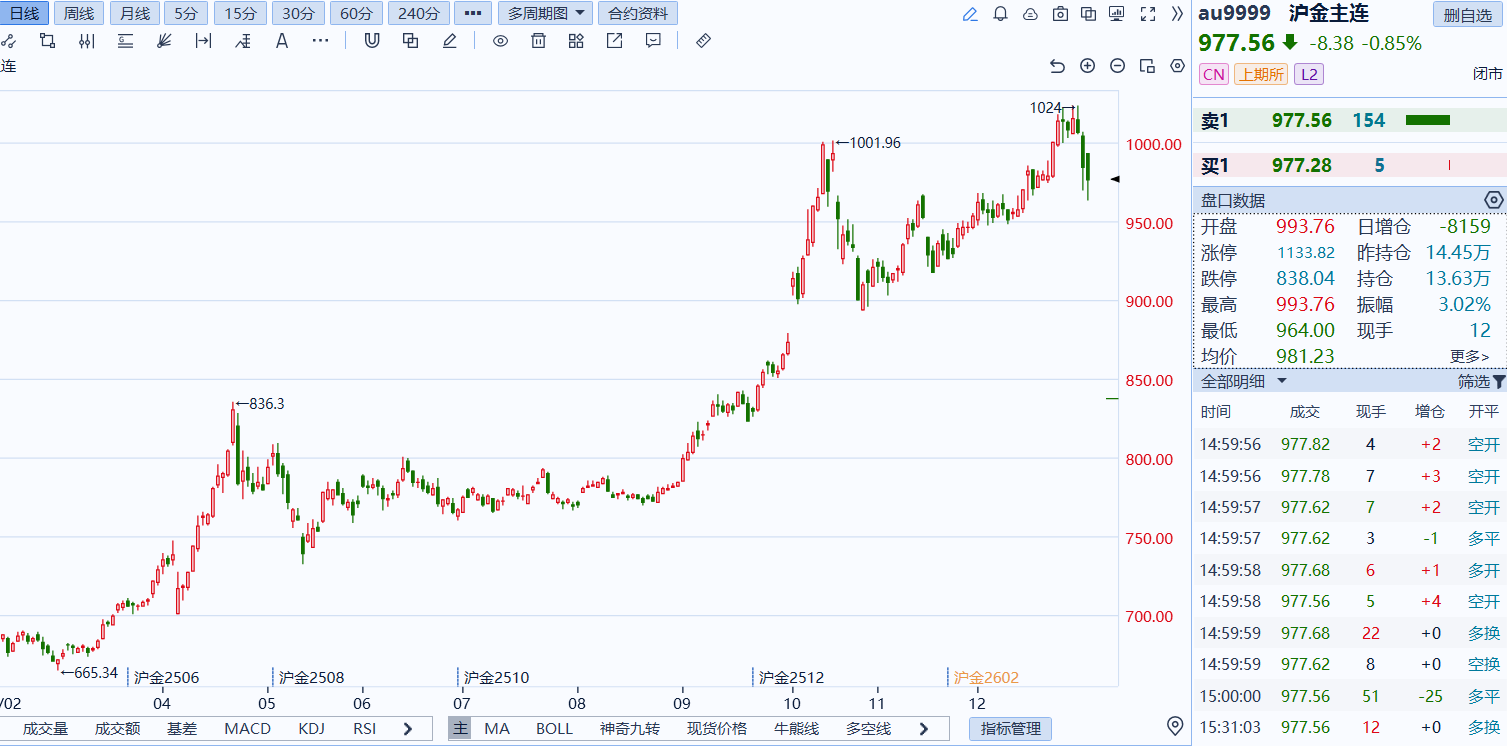Activate the magnet snap tool
This screenshot has height=746, width=1507.
372,40
